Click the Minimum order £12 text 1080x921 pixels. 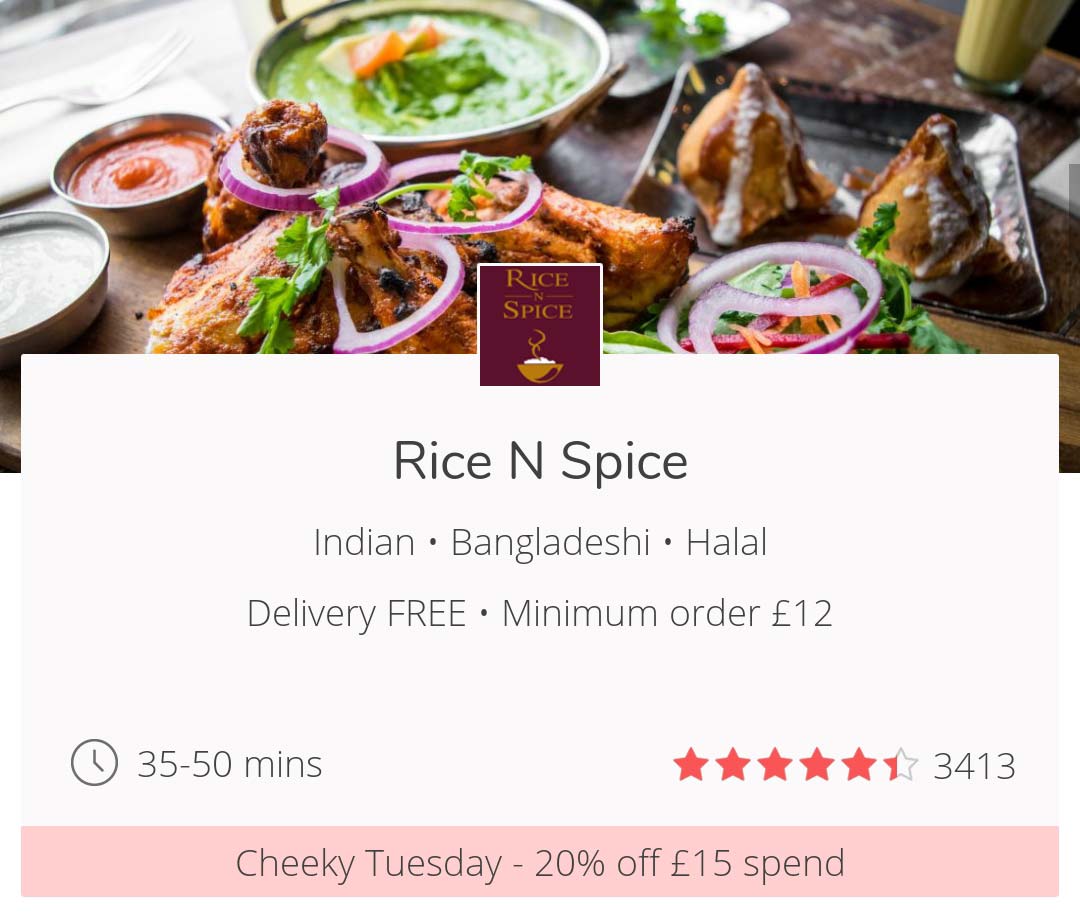click(x=667, y=613)
